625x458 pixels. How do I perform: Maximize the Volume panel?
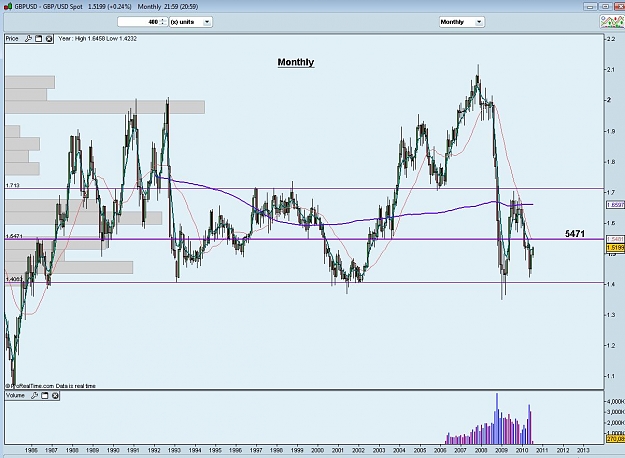point(45,395)
